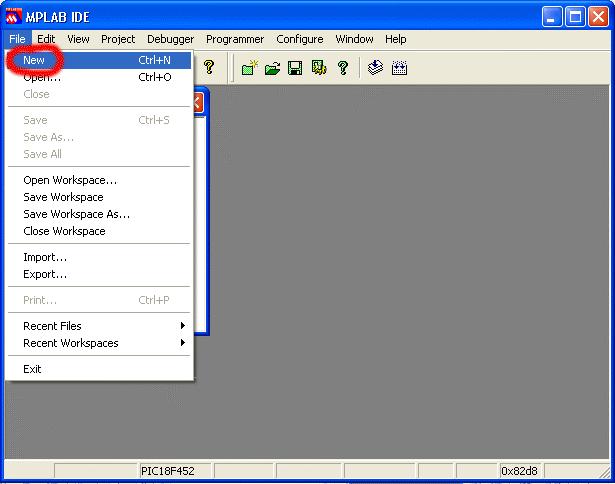Maximize the MPLAB IDE window
This screenshot has width=615, height=484.
[x=575, y=17]
